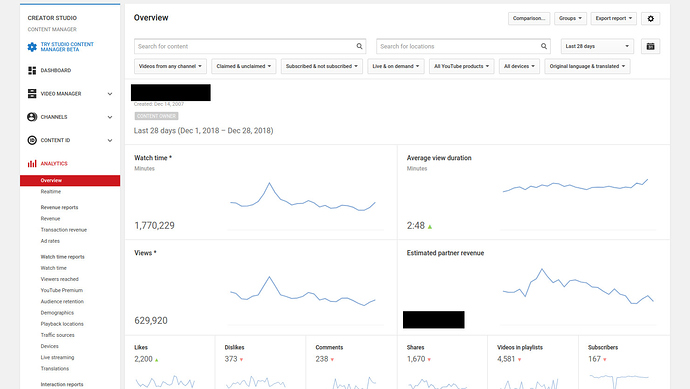Expand the Video Manager chevron
Screen dimensions: 690x389
point(110,94)
